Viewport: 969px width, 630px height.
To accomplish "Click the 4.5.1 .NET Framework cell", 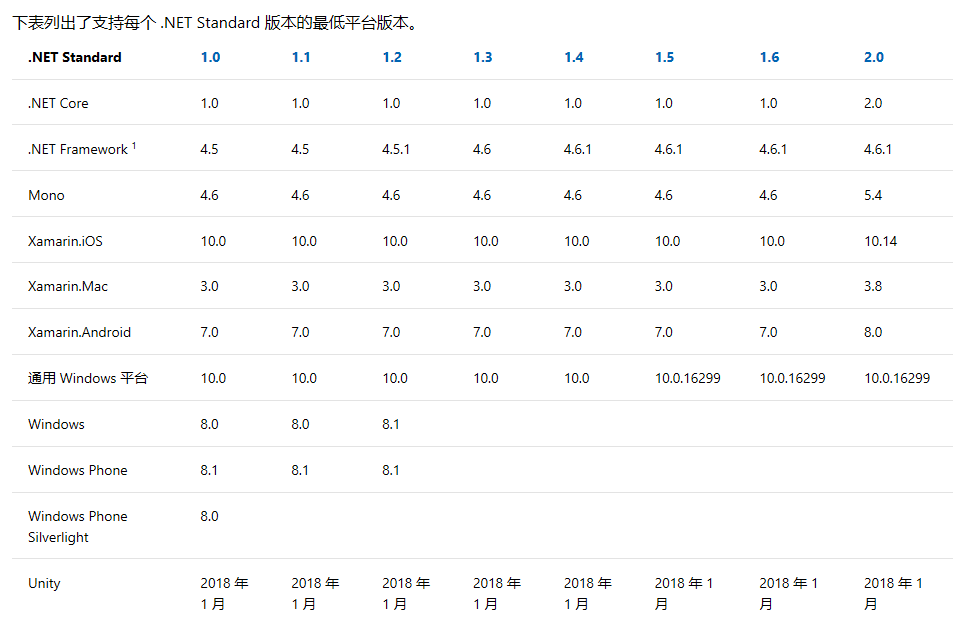I will (x=396, y=149).
